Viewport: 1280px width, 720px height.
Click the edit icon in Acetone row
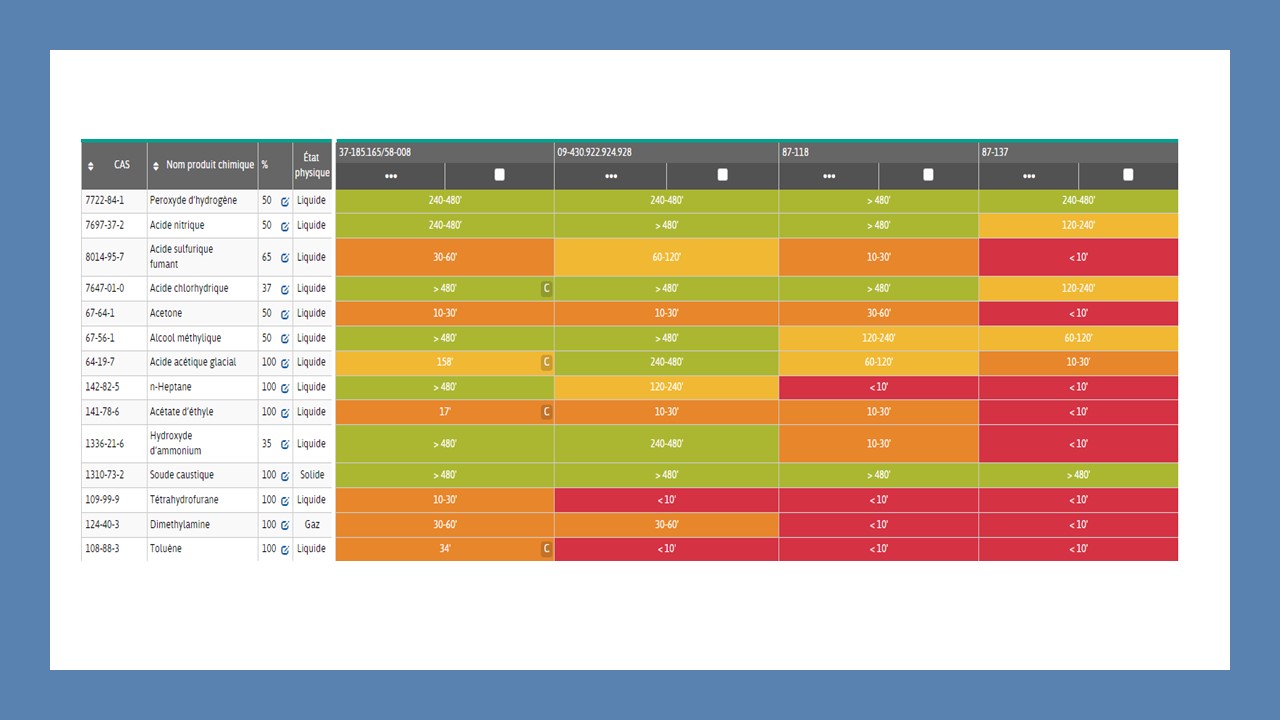coord(284,314)
